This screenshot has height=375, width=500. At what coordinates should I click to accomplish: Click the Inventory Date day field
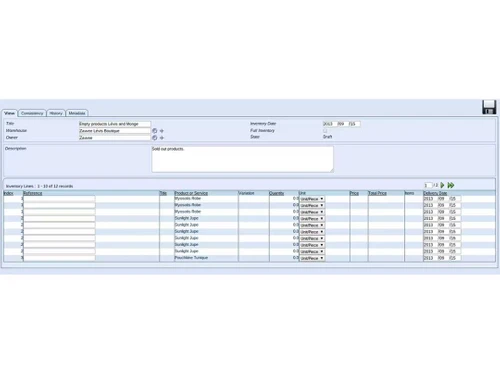354,124
